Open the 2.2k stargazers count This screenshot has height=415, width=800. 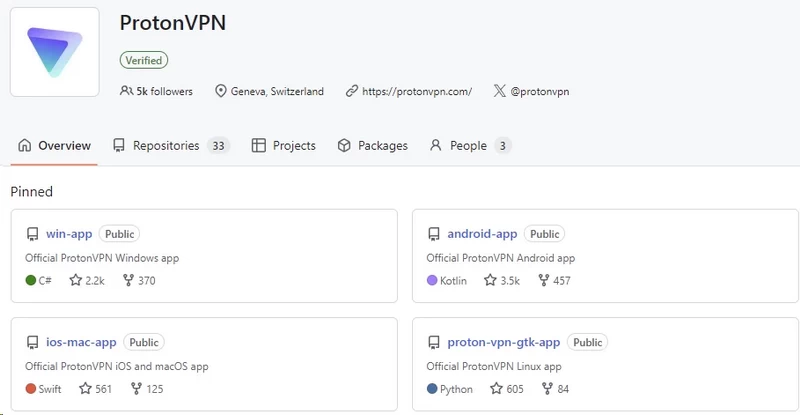click(x=95, y=280)
